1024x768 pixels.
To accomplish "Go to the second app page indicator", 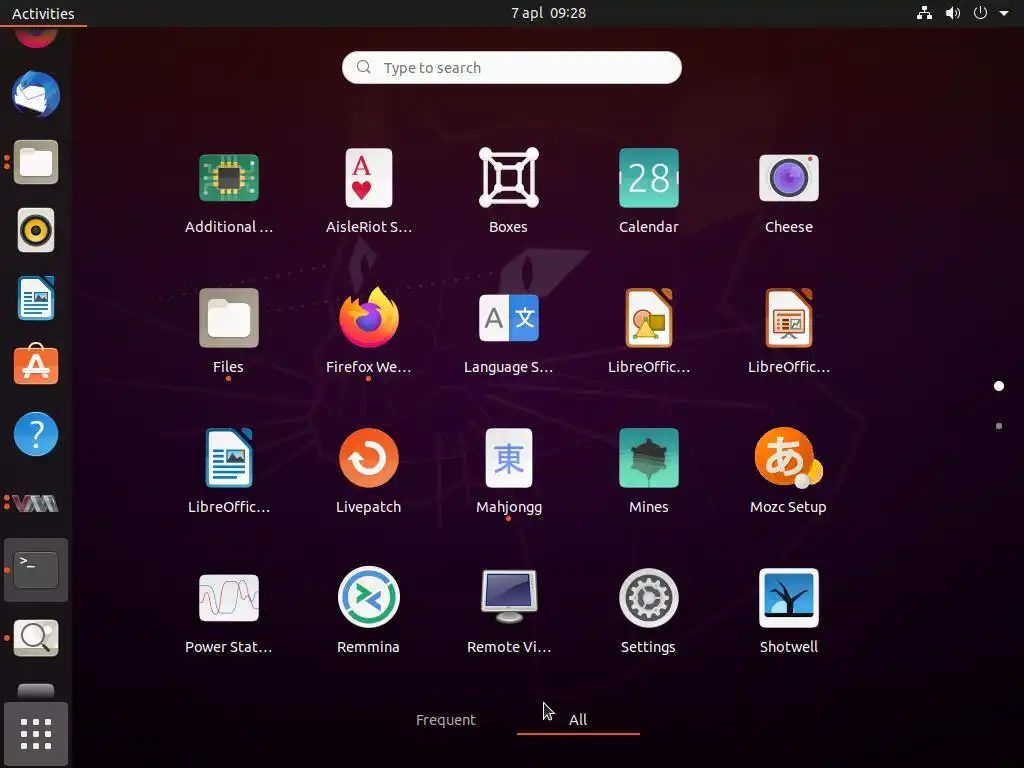I will click(999, 426).
